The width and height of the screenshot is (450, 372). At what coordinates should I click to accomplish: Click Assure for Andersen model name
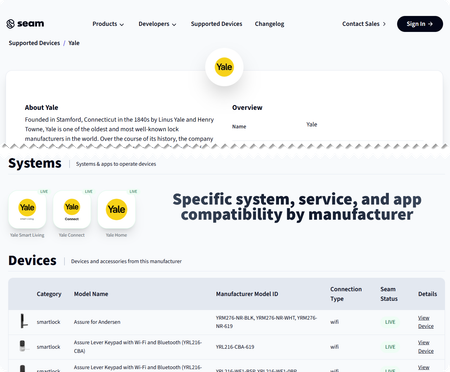point(97,322)
